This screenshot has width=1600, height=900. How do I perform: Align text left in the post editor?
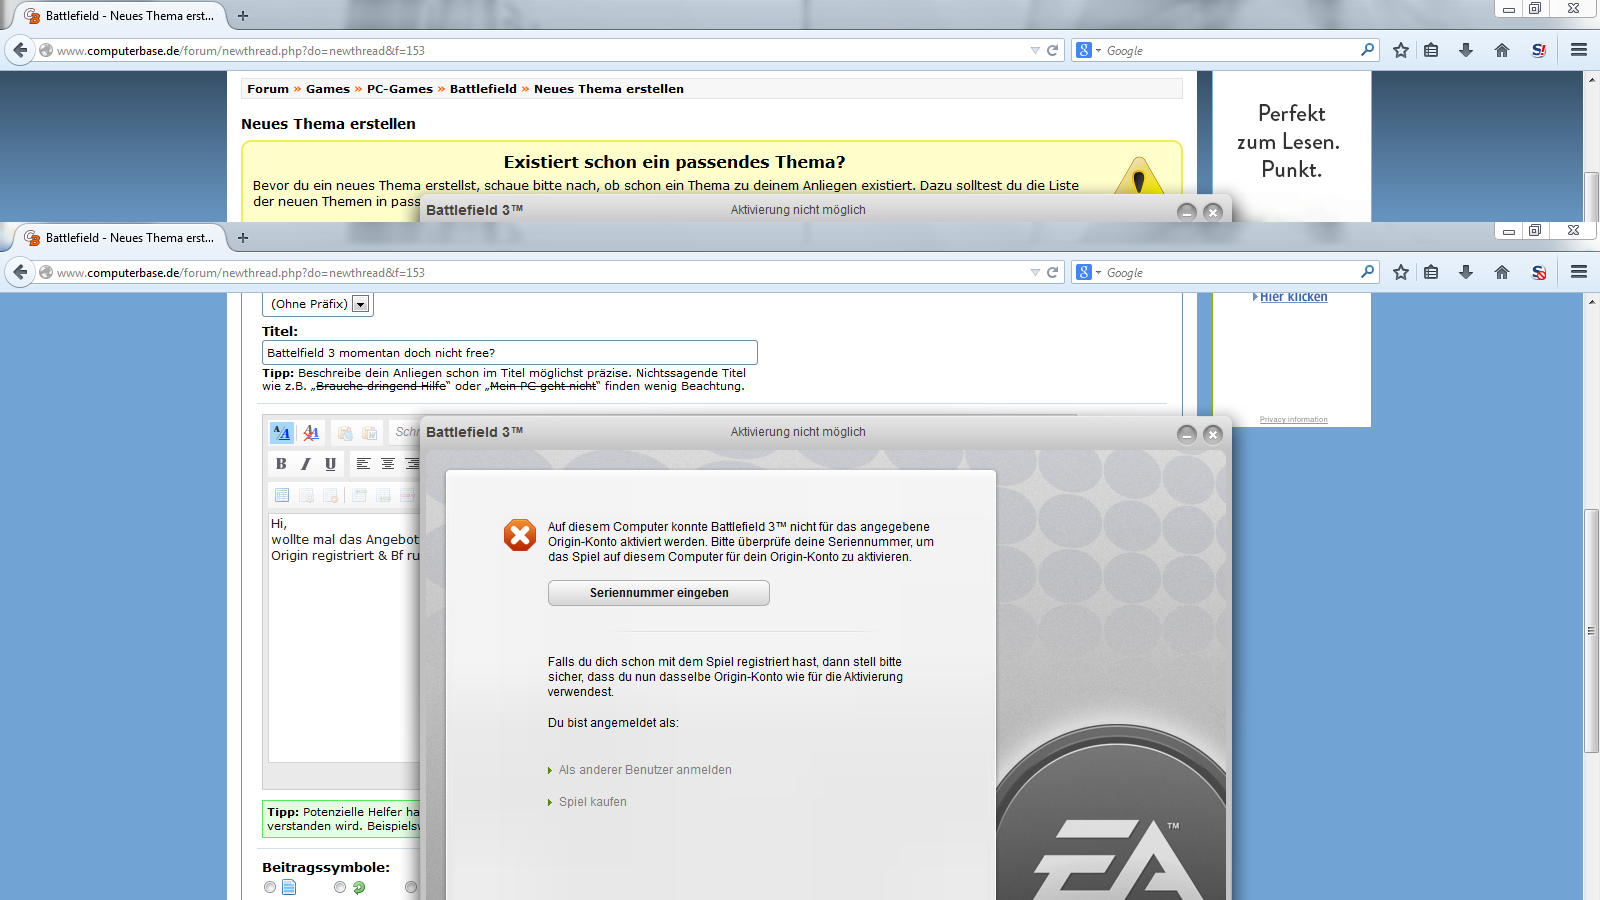pos(363,464)
